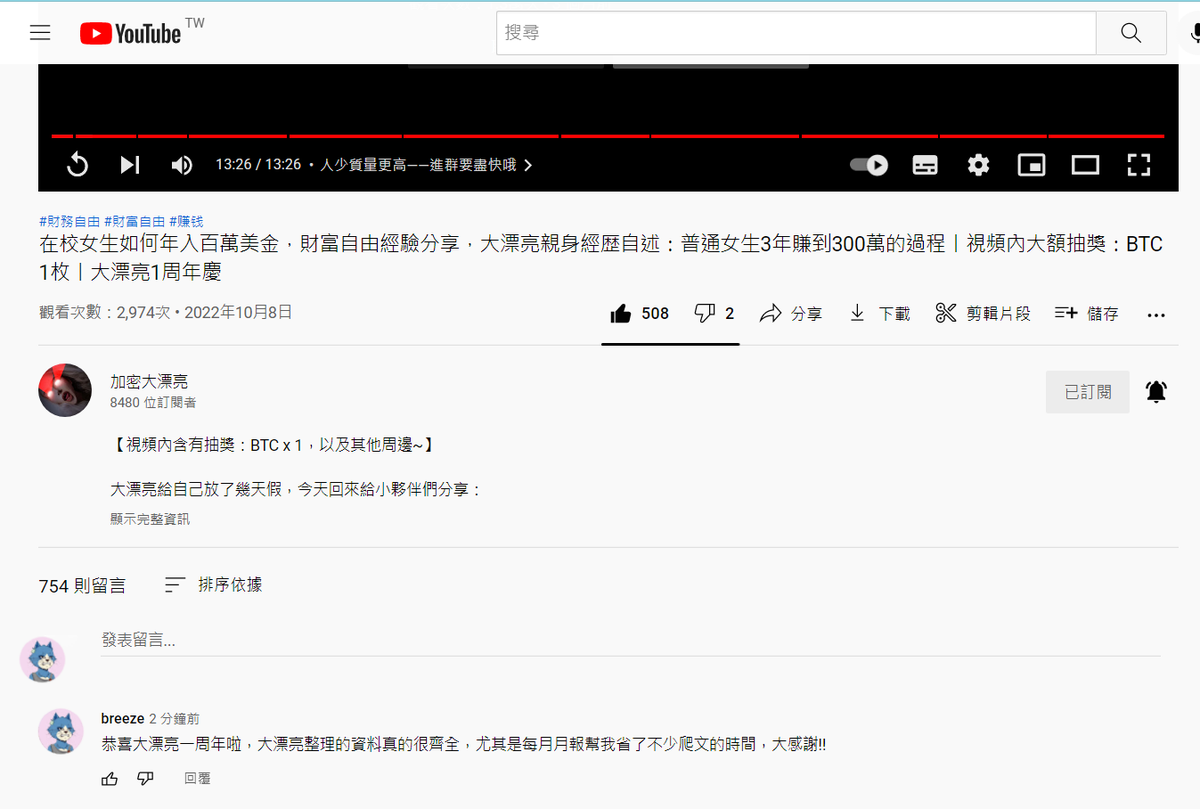This screenshot has width=1200, height=809.
Task: Enable miniplayer mode
Action: tap(1032, 165)
